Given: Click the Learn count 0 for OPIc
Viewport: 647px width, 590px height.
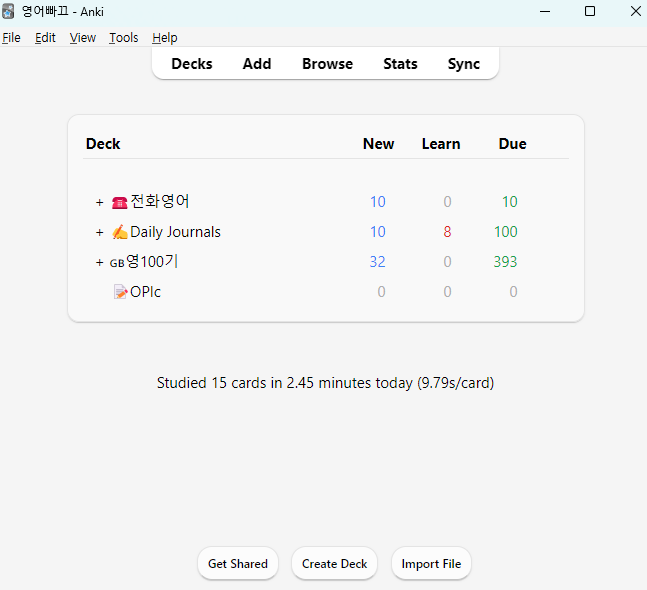Looking at the screenshot, I should click(x=447, y=292).
